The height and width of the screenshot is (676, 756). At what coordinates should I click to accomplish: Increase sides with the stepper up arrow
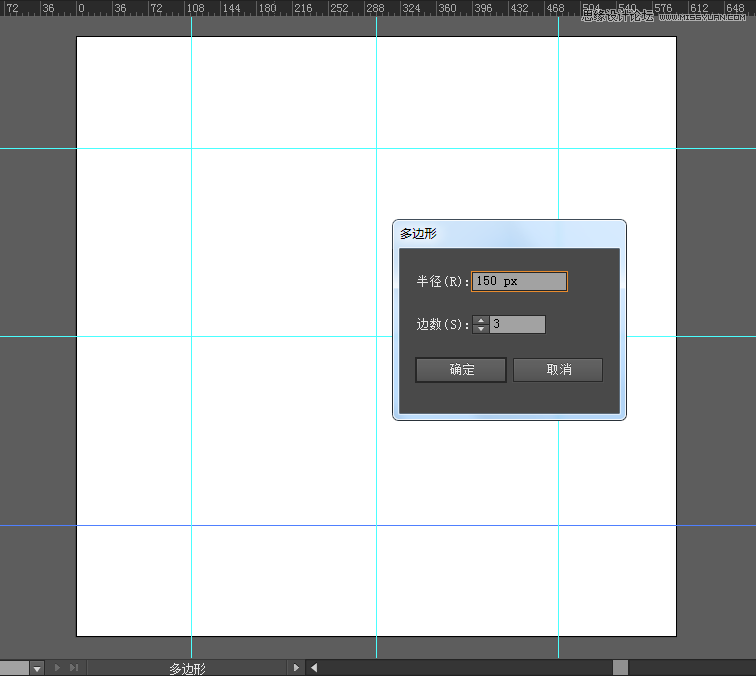click(x=481, y=321)
